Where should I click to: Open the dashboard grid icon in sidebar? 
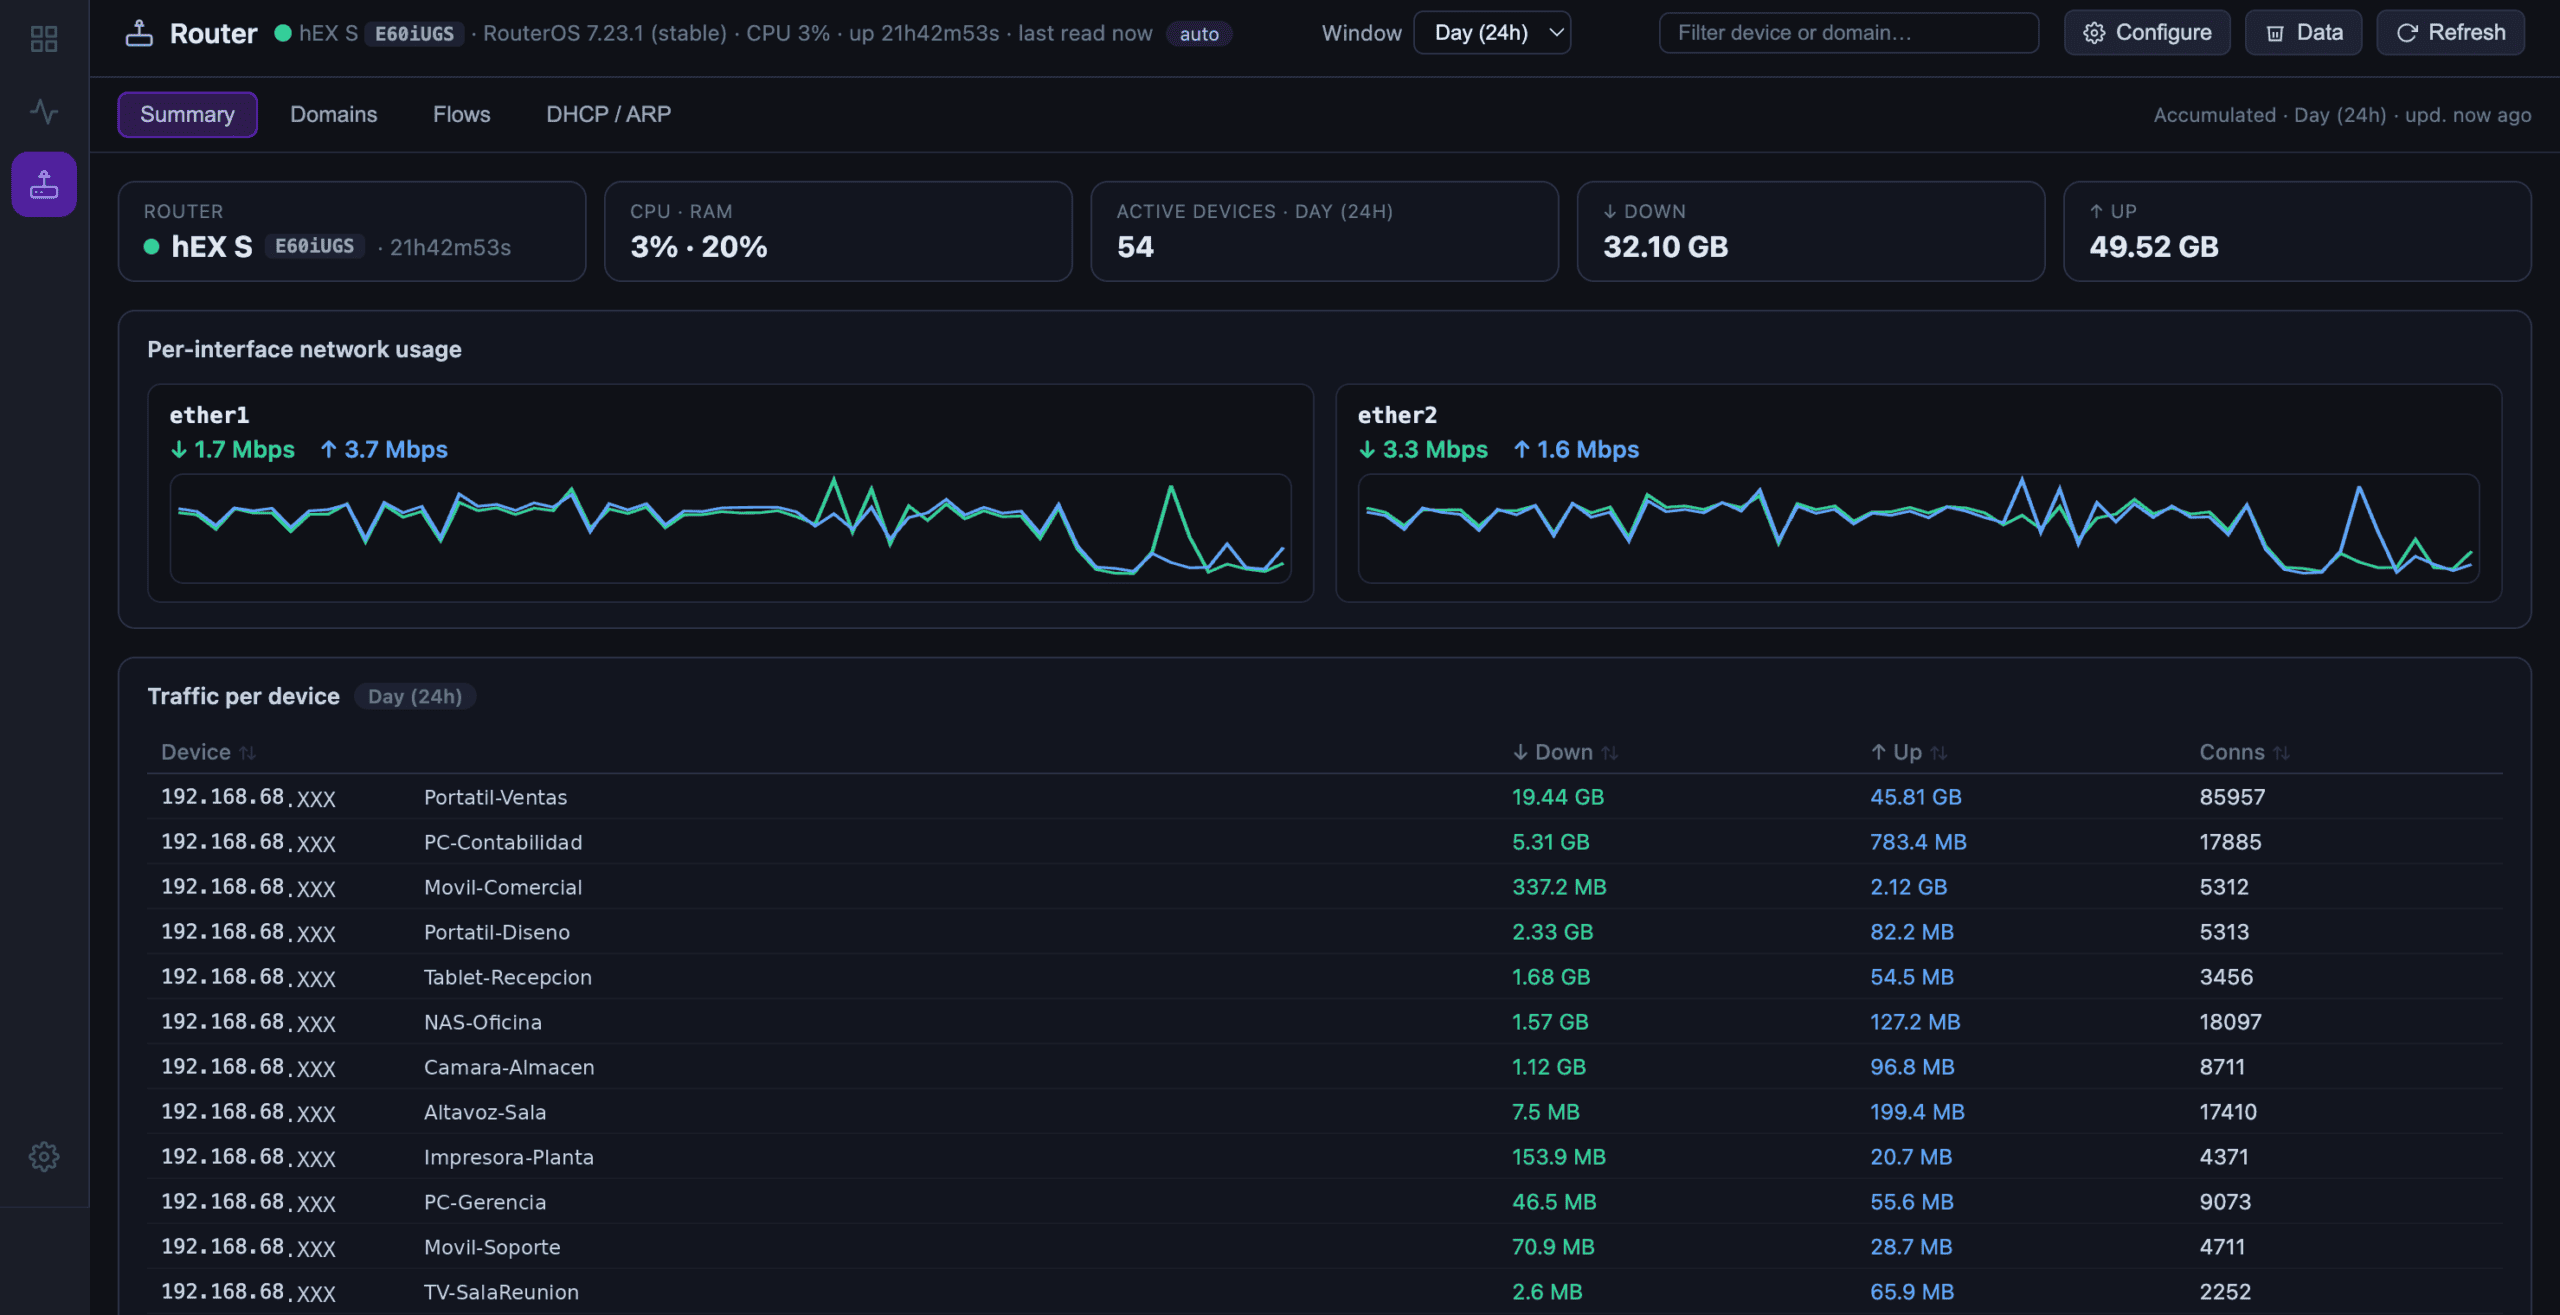[44, 38]
